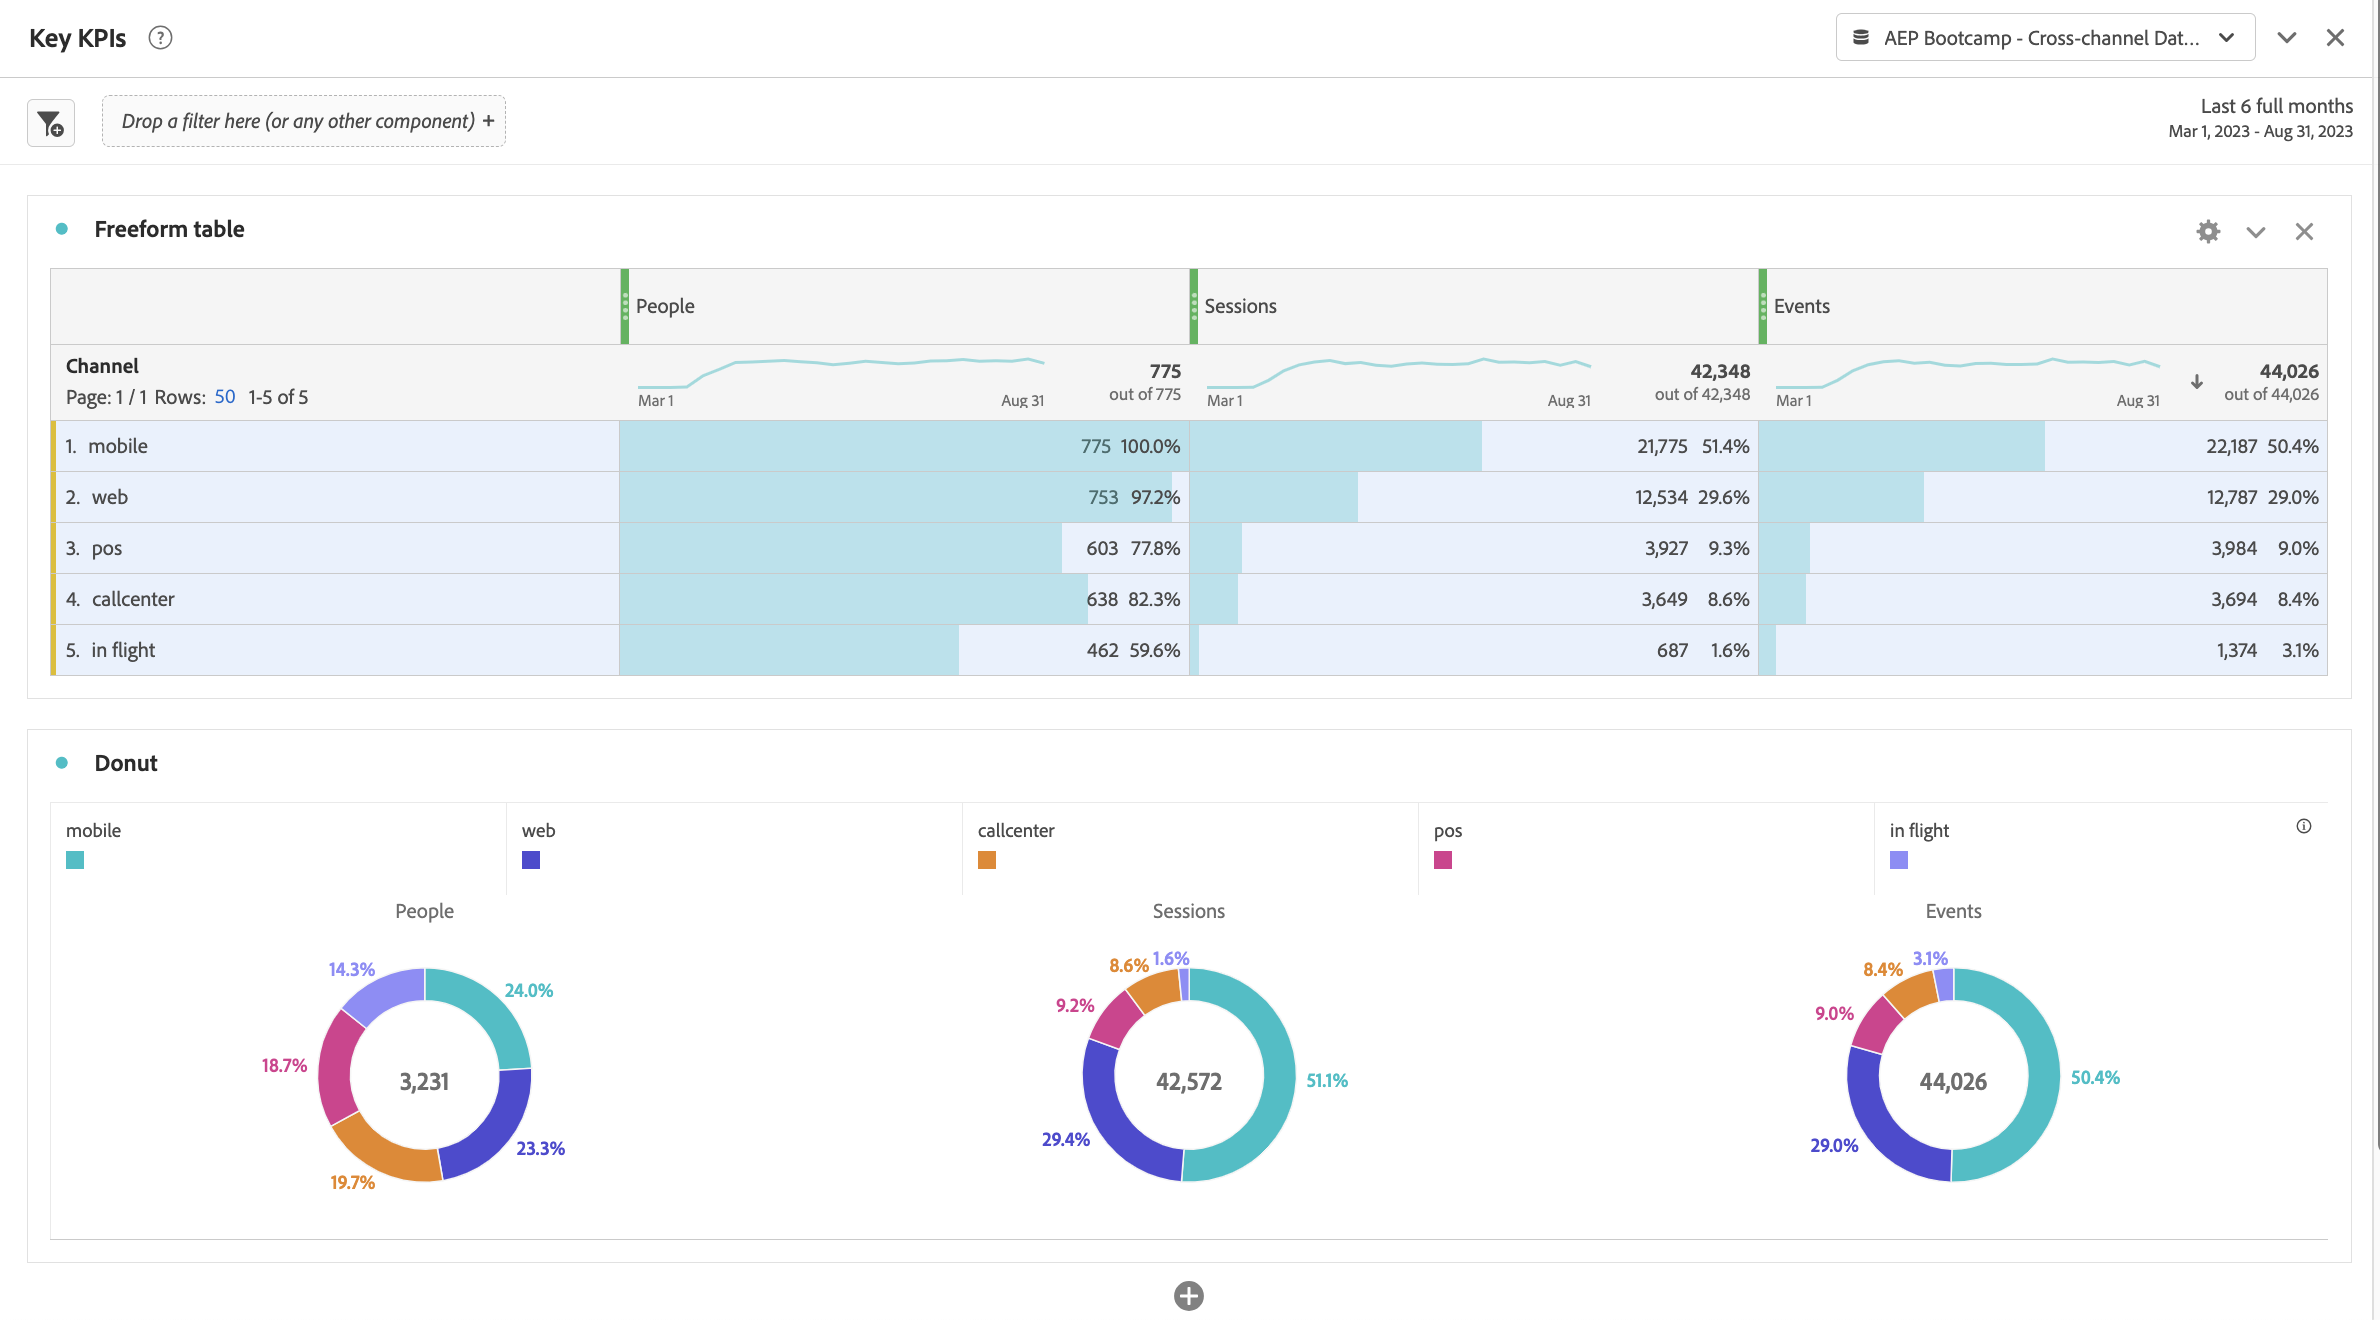Click the Donut data source dot
The height and width of the screenshot is (1320, 2380).
(x=62, y=763)
